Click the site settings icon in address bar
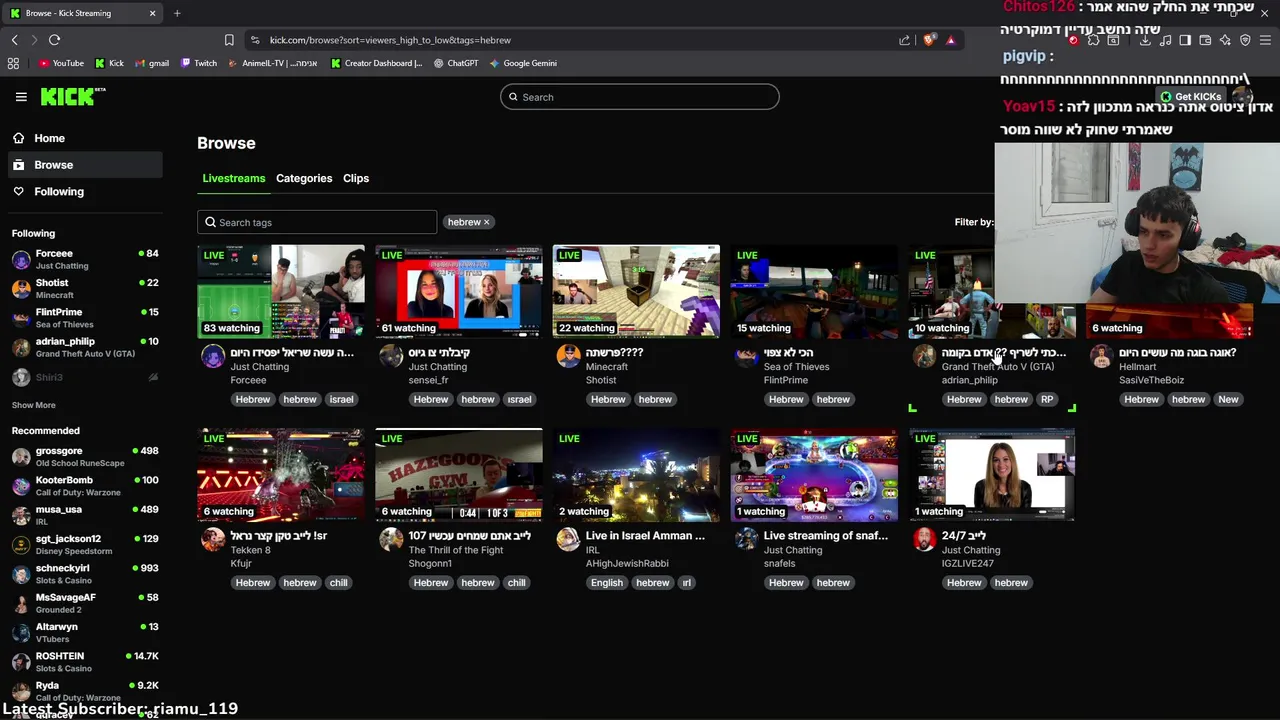Image resolution: width=1280 pixels, height=720 pixels. point(255,40)
